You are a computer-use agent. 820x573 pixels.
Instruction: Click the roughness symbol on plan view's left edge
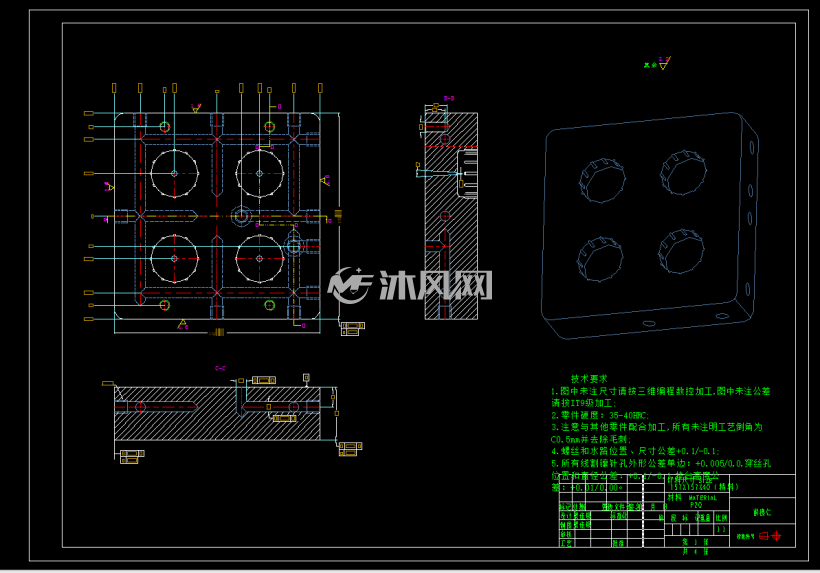pyautogui.click(x=109, y=187)
